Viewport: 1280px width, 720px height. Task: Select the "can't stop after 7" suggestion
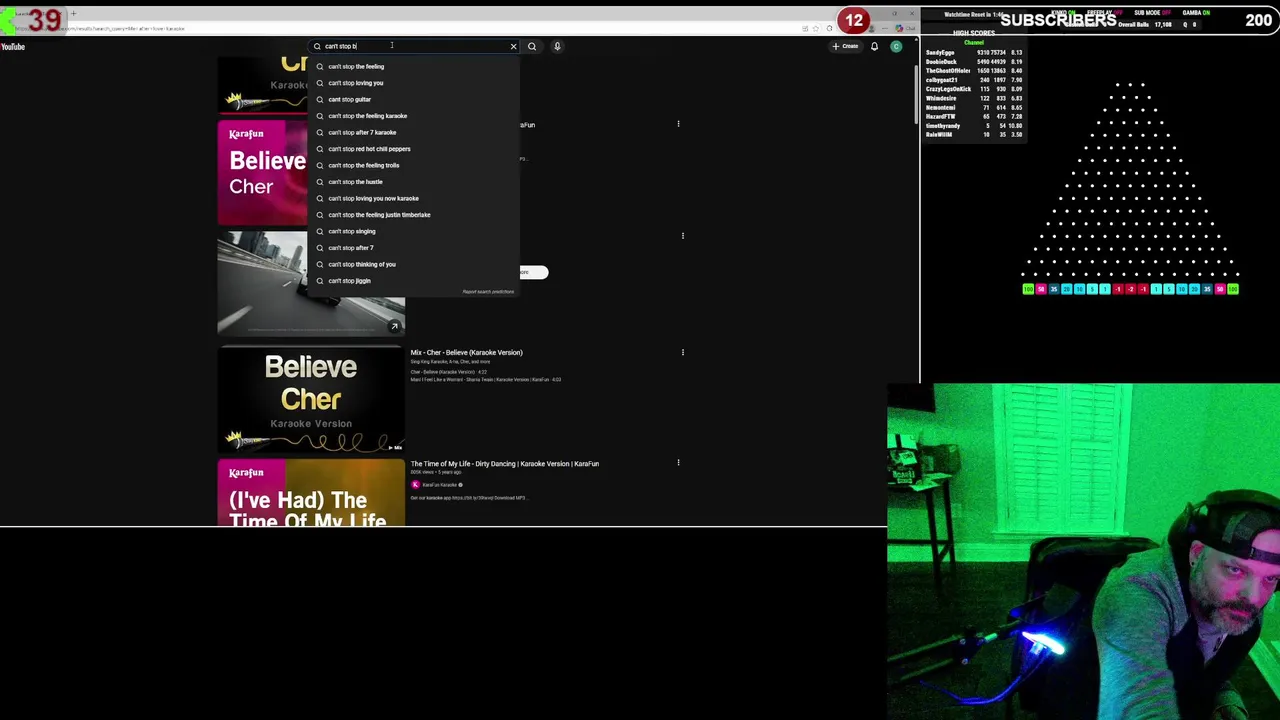(x=414, y=248)
